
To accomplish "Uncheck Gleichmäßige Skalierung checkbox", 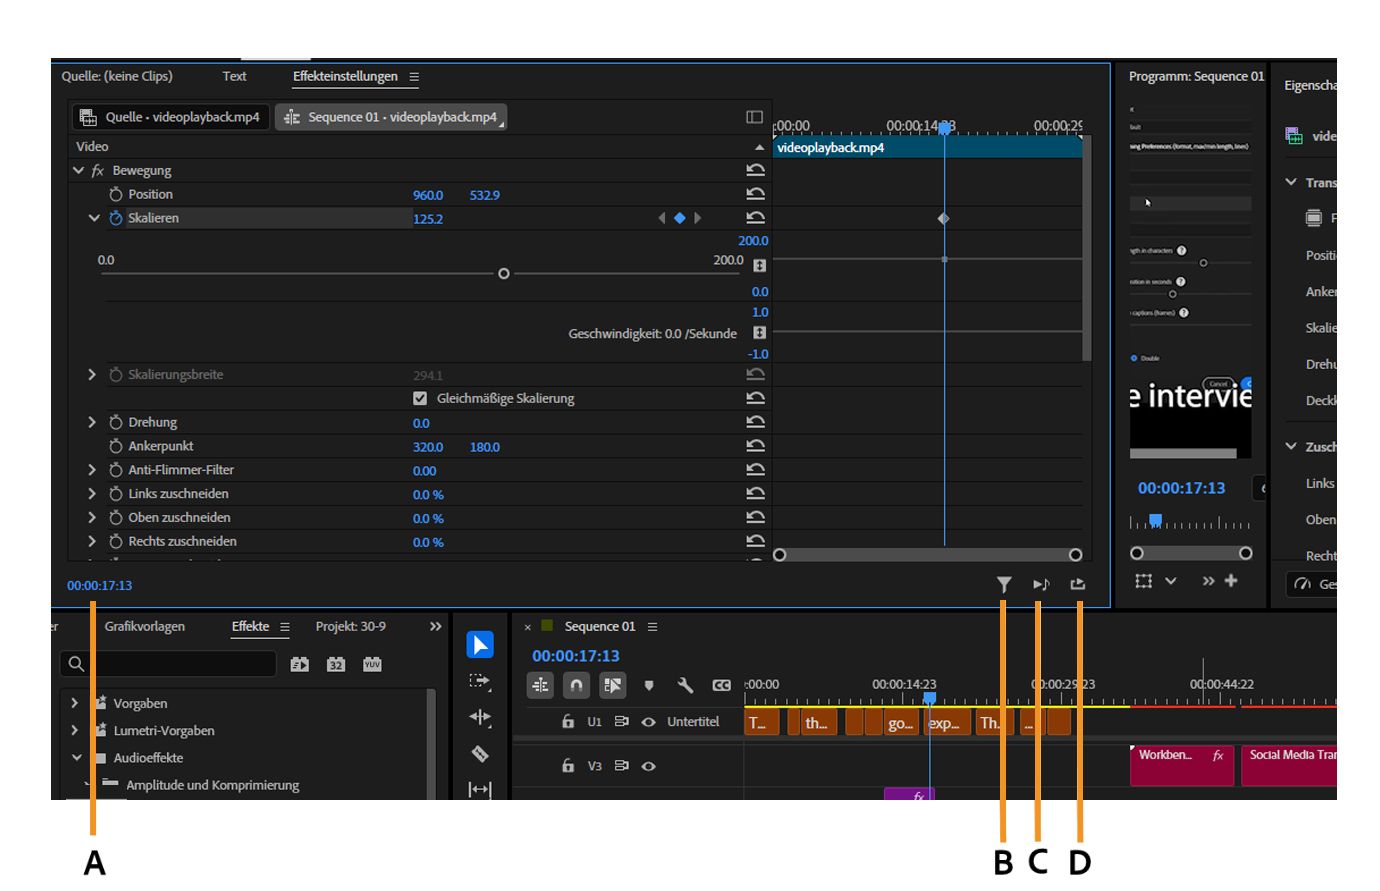I will (x=420, y=398).
